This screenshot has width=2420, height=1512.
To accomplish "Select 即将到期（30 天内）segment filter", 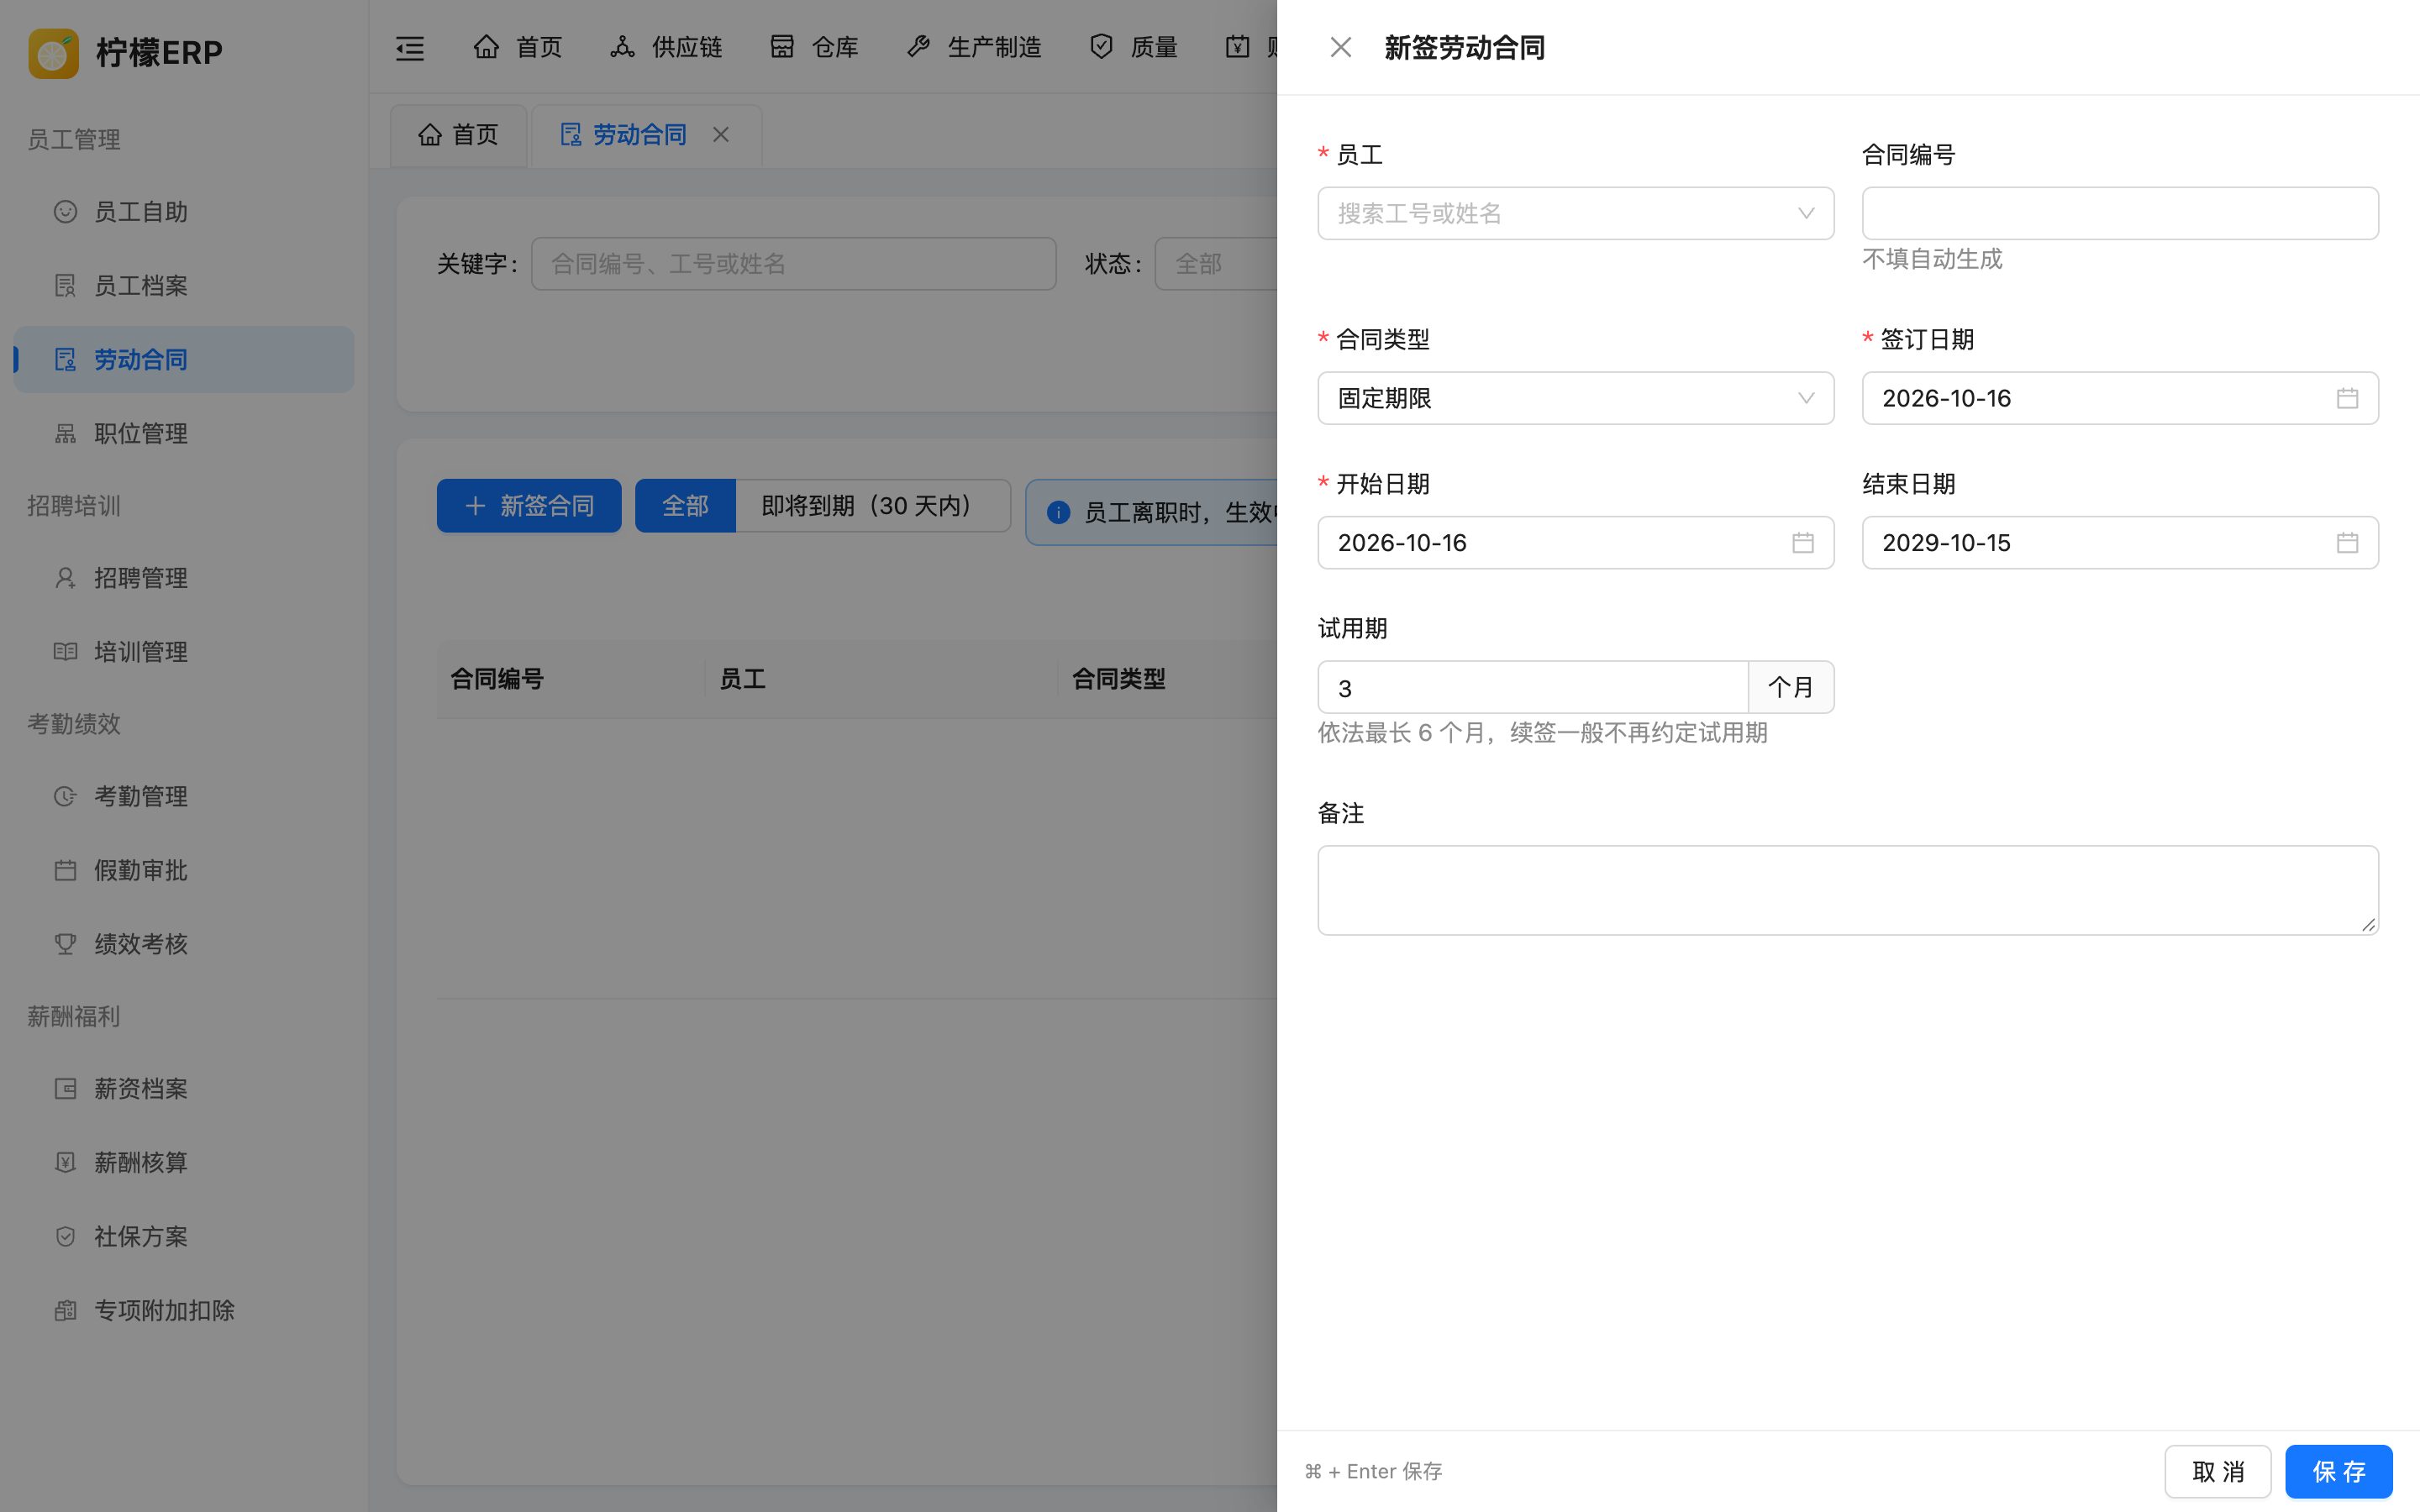I will pos(872,506).
